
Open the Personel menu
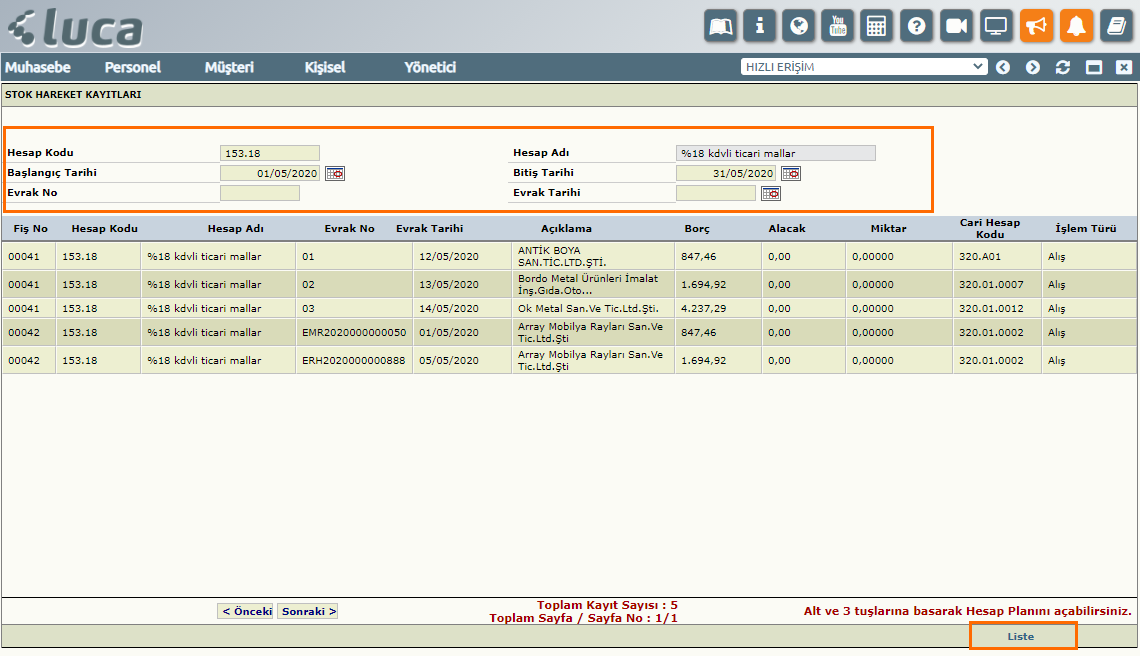[132, 68]
